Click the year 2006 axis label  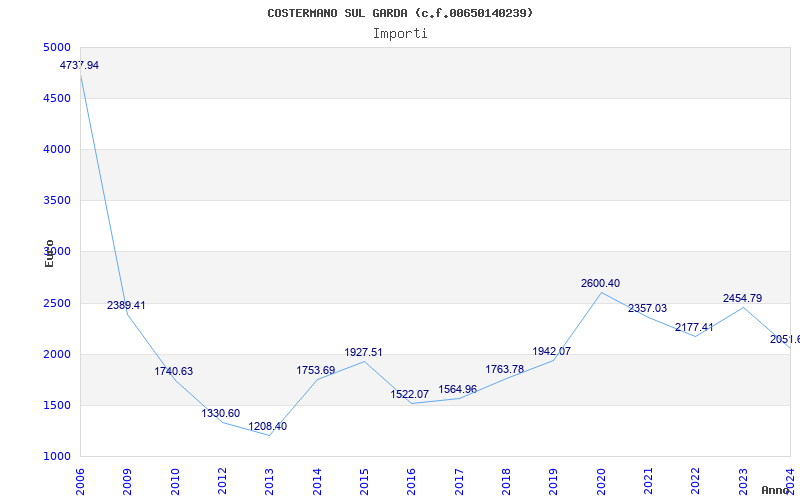click(x=80, y=482)
